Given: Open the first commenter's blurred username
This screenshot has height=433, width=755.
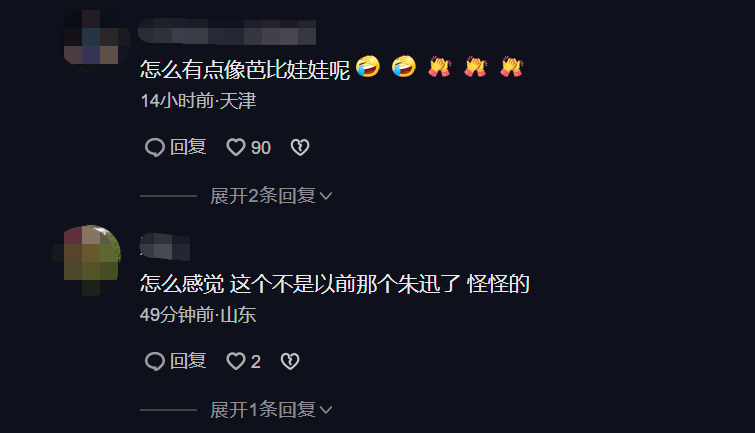Looking at the screenshot, I should pos(227,32).
